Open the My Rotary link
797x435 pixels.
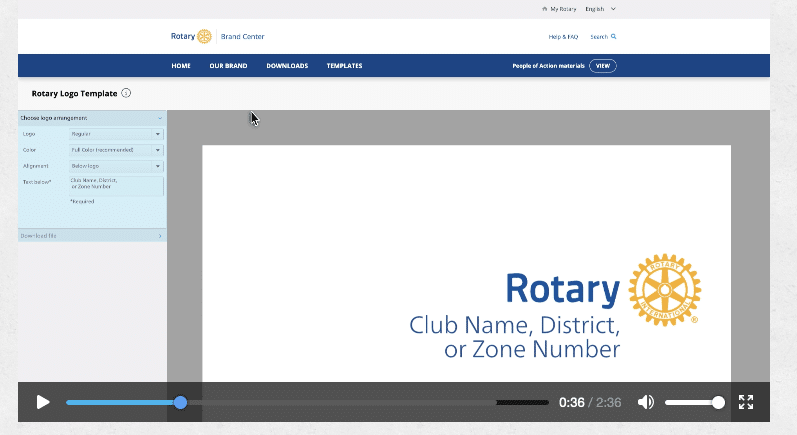[559, 9]
